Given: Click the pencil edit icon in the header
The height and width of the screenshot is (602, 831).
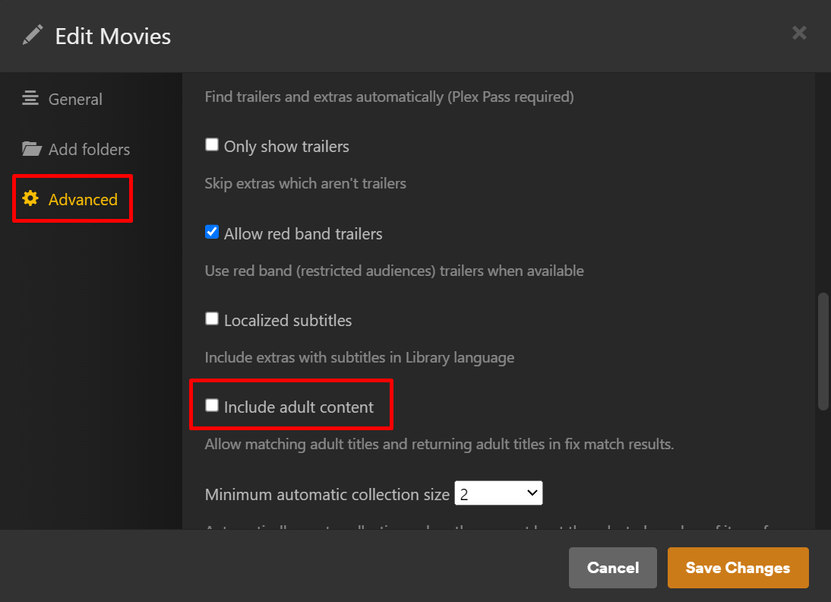Looking at the screenshot, I should pos(33,35).
